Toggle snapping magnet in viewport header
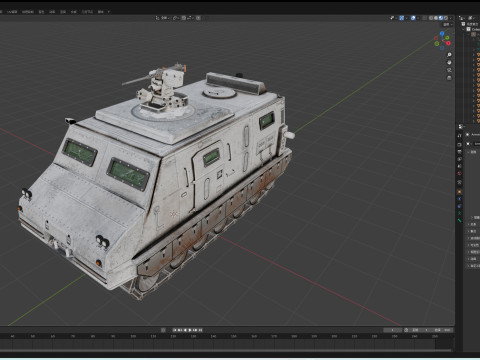The width and height of the screenshot is (480, 360). 184,18
